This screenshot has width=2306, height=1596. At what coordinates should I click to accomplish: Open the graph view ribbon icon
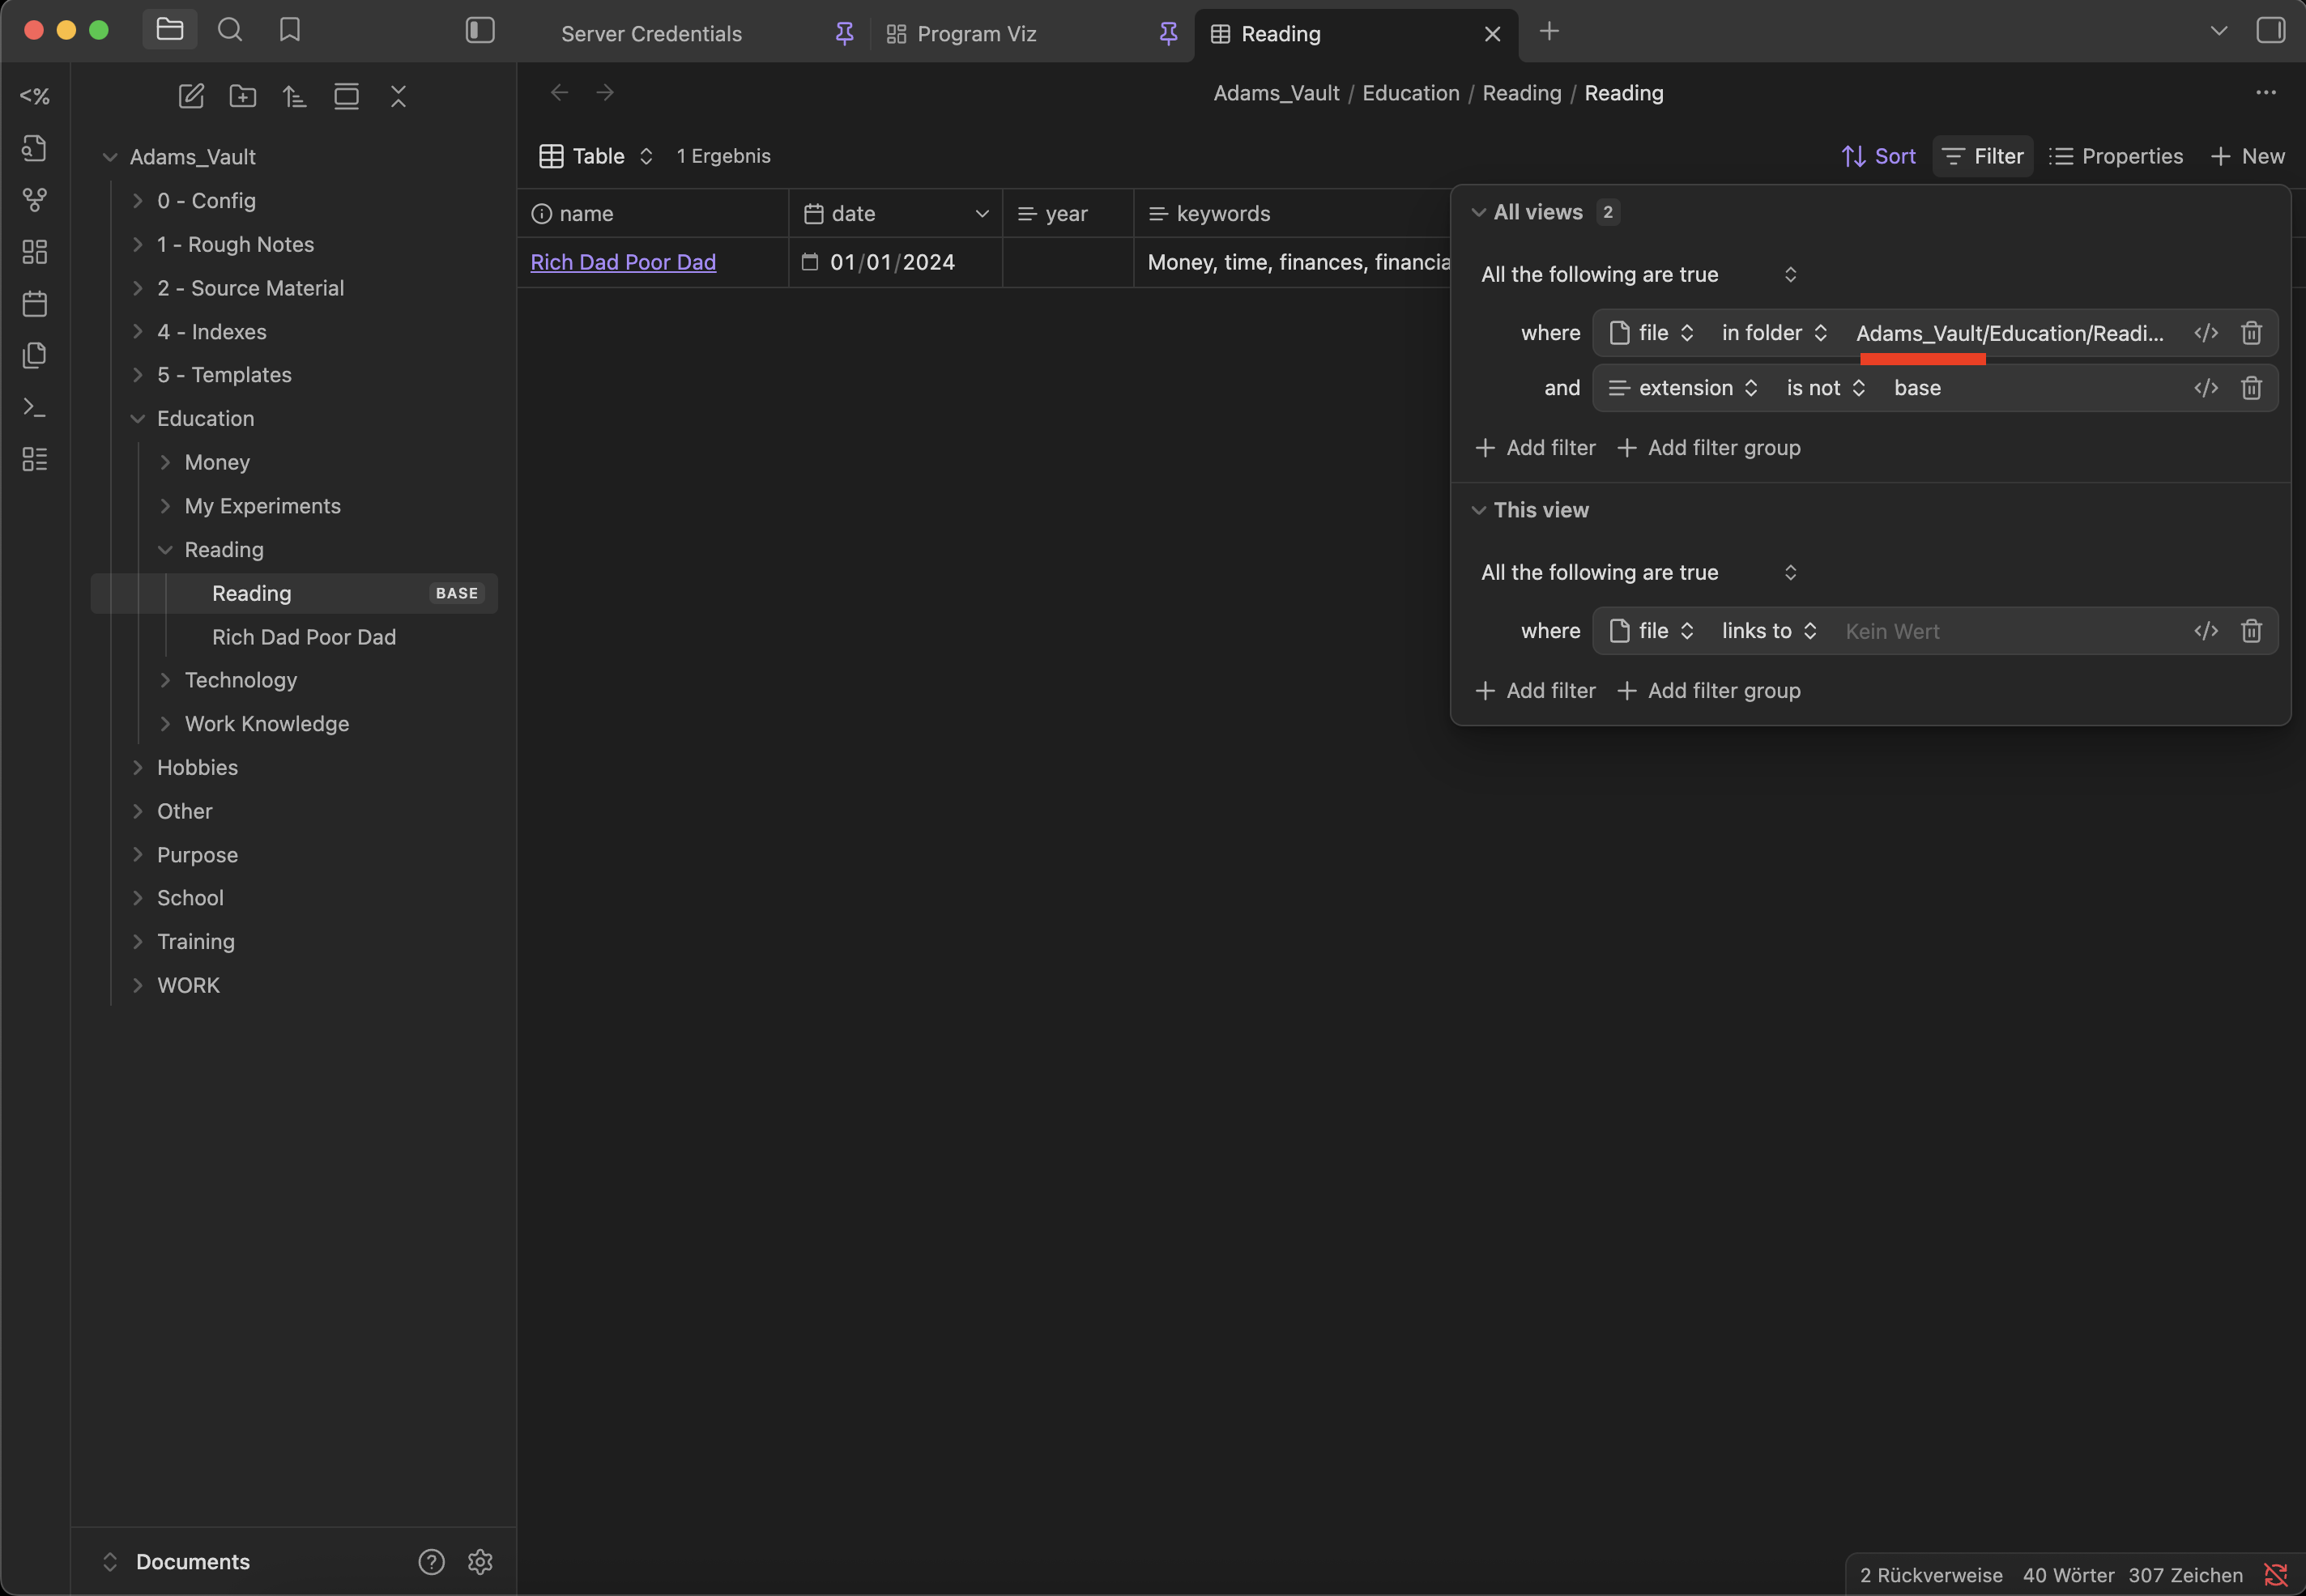(x=35, y=200)
